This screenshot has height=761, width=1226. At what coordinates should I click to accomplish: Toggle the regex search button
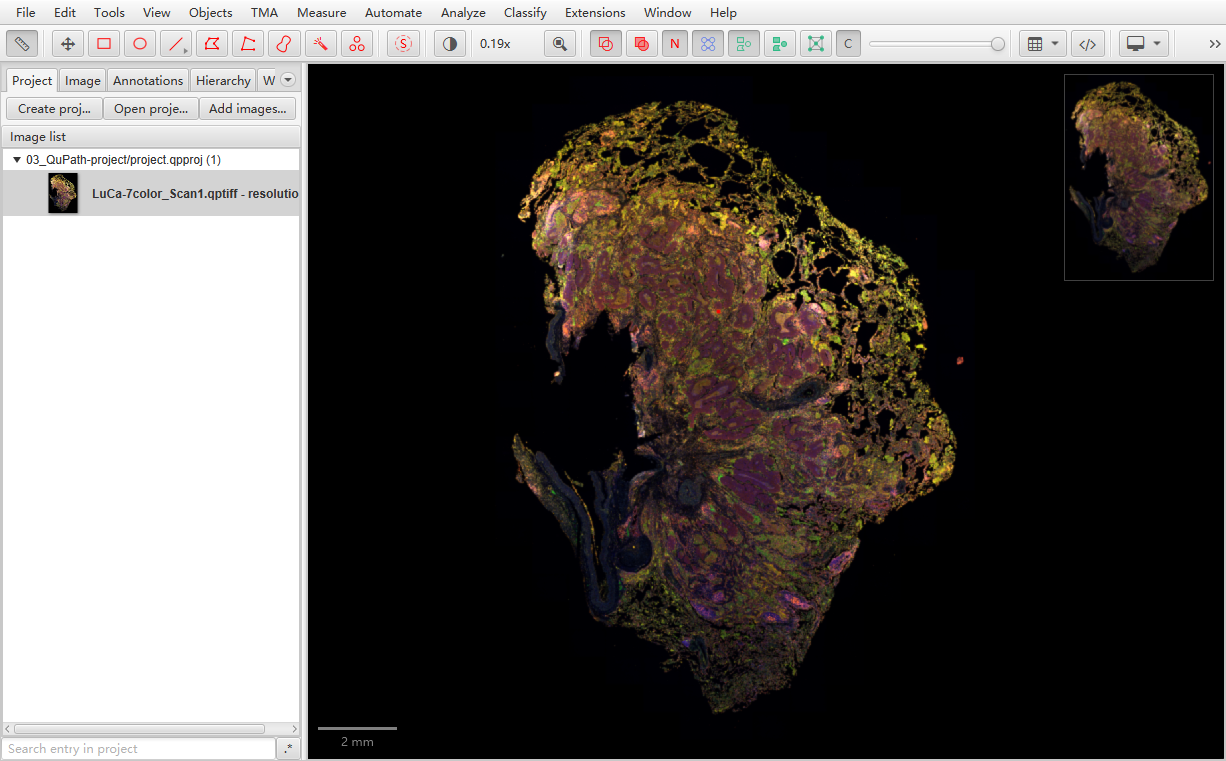[x=288, y=748]
